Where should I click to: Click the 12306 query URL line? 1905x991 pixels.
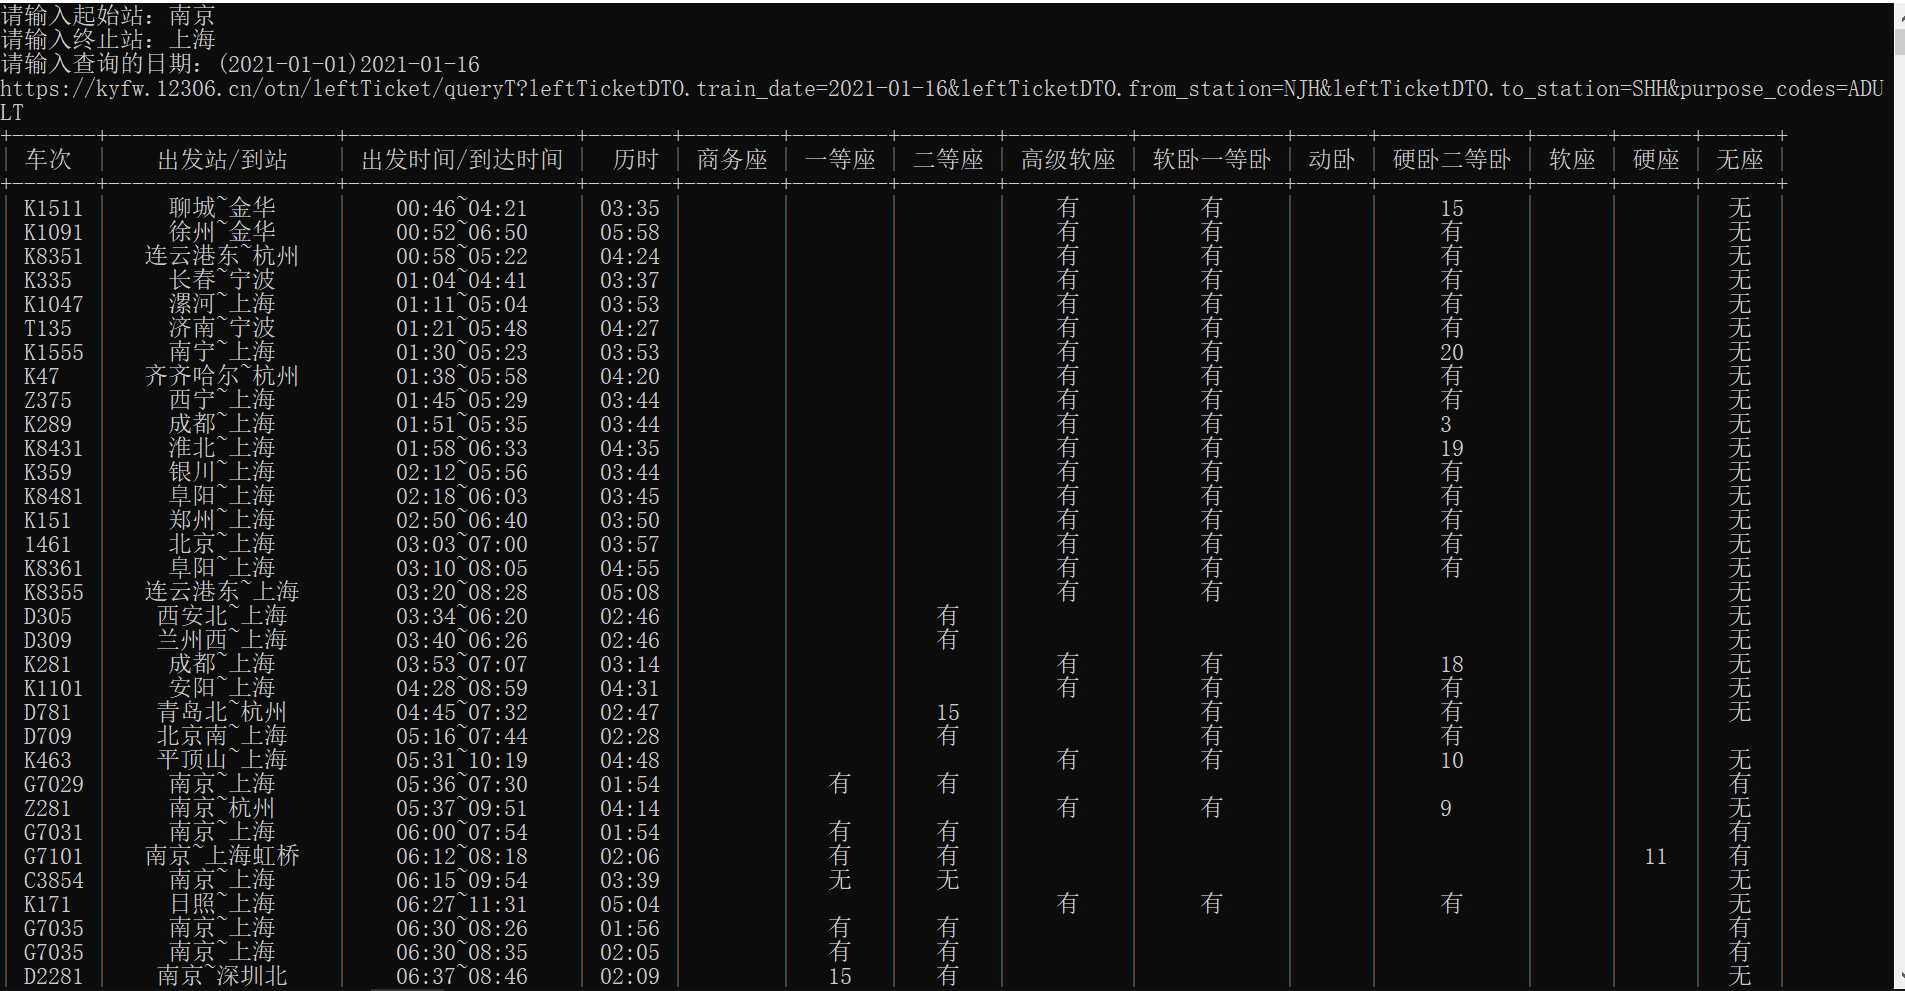tap(941, 100)
